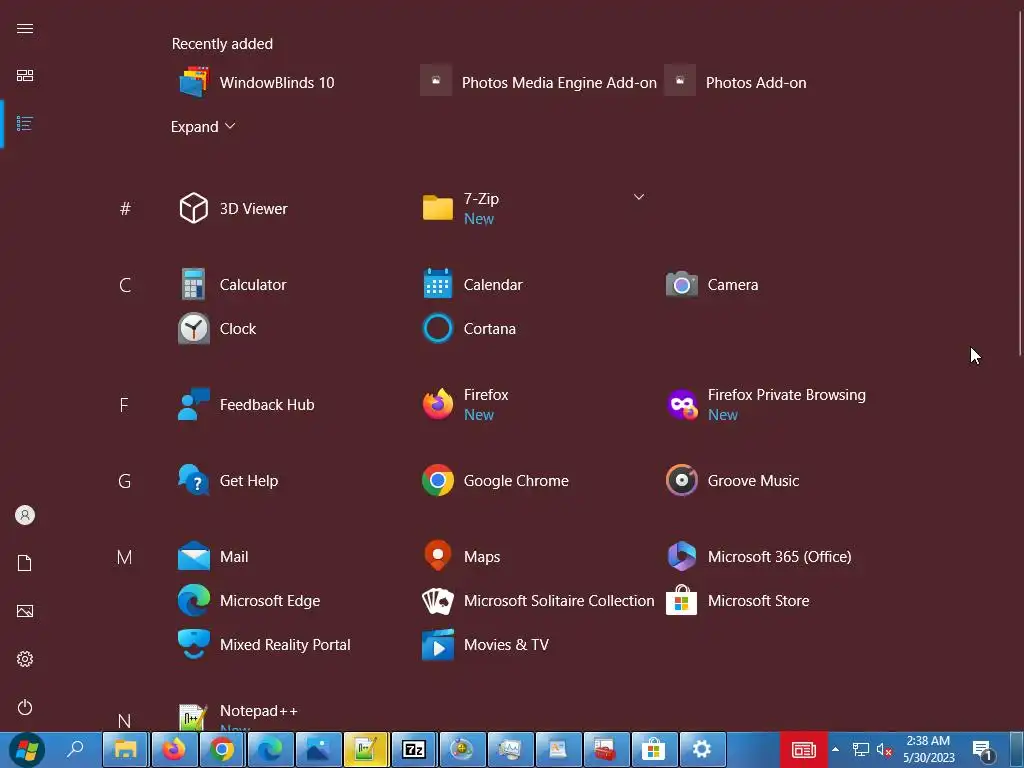Launch Microsoft Edge from the app list
This screenshot has width=1024, height=768.
pos(249,601)
